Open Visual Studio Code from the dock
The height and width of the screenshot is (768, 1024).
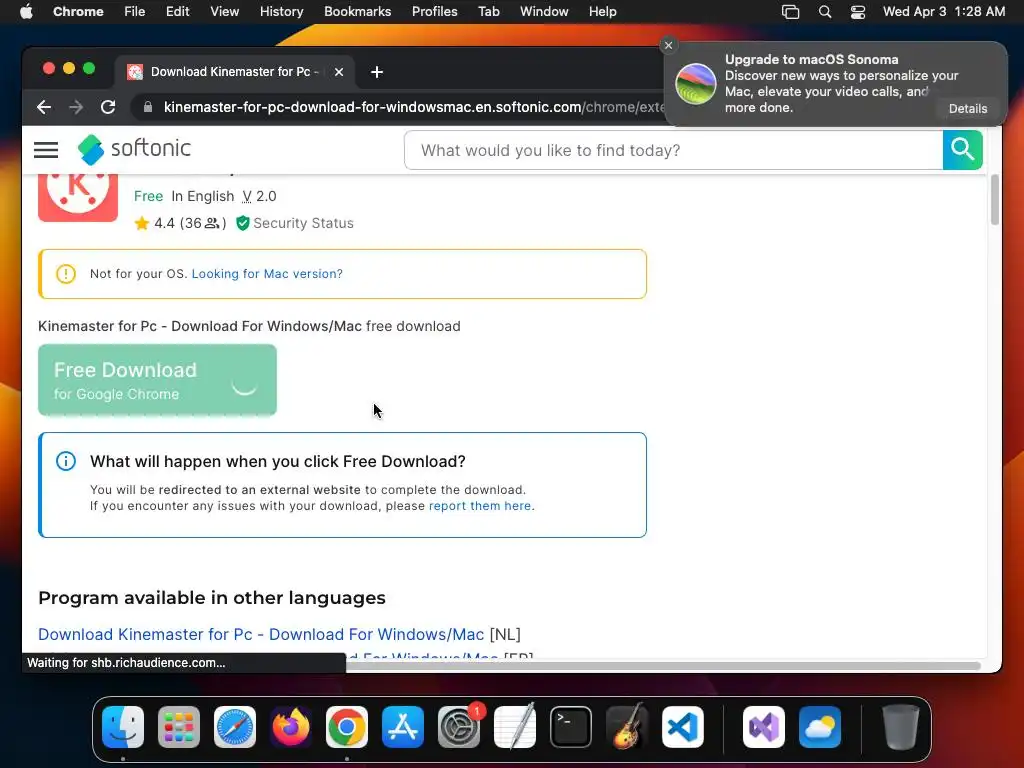coord(682,726)
